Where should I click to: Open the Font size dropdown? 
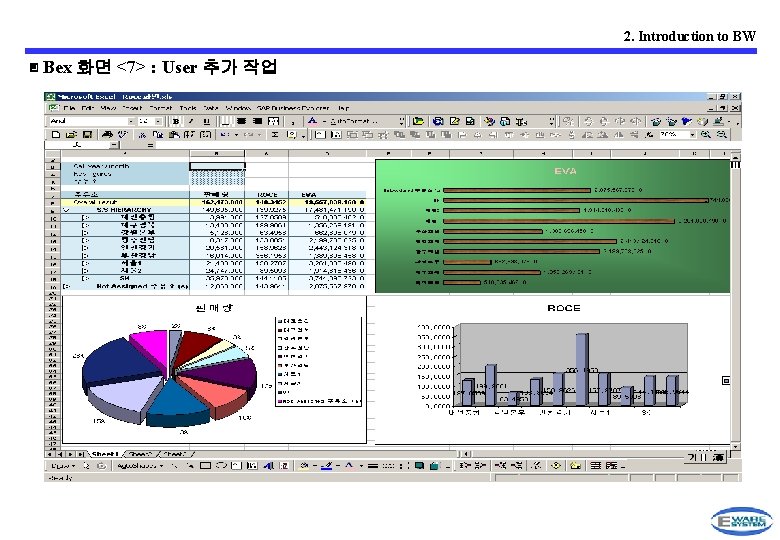pos(158,121)
